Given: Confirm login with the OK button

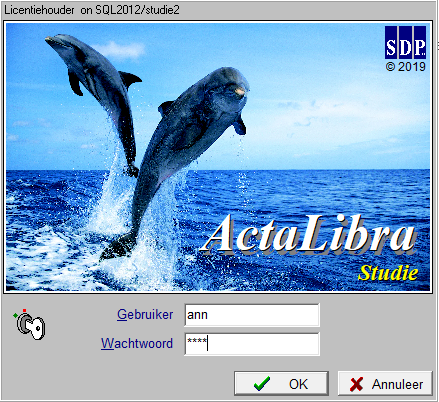Looking at the screenshot, I should click(x=281, y=383).
